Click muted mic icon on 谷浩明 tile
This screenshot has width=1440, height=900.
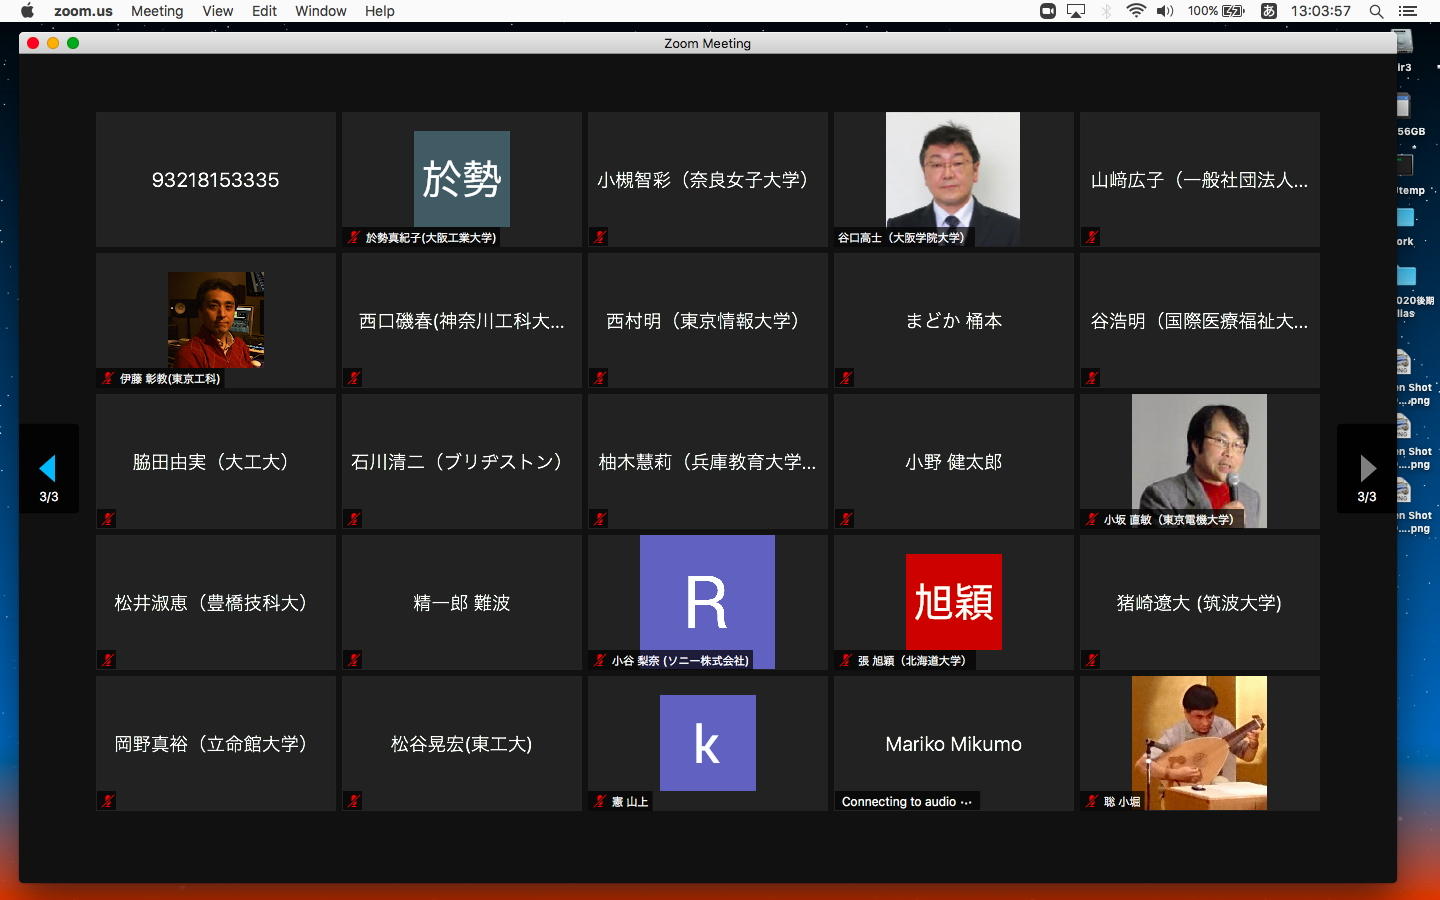click(1092, 378)
